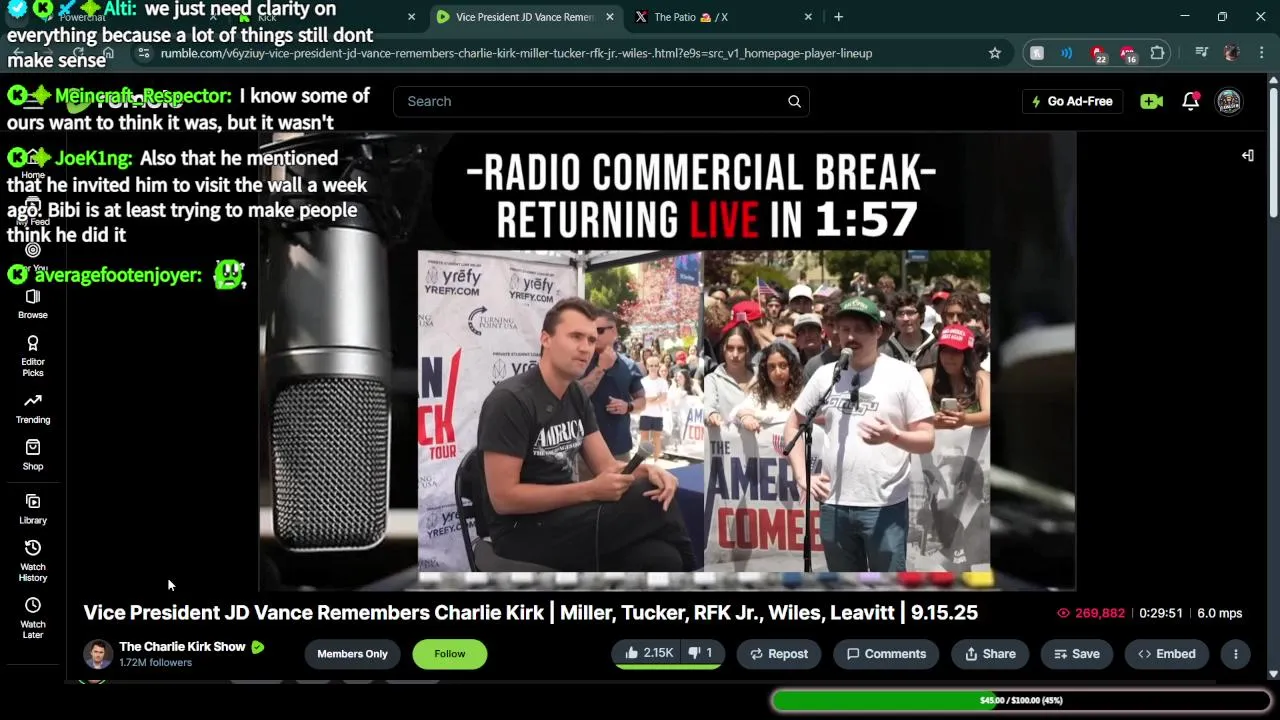Click the green upload video camera icon

(1152, 101)
